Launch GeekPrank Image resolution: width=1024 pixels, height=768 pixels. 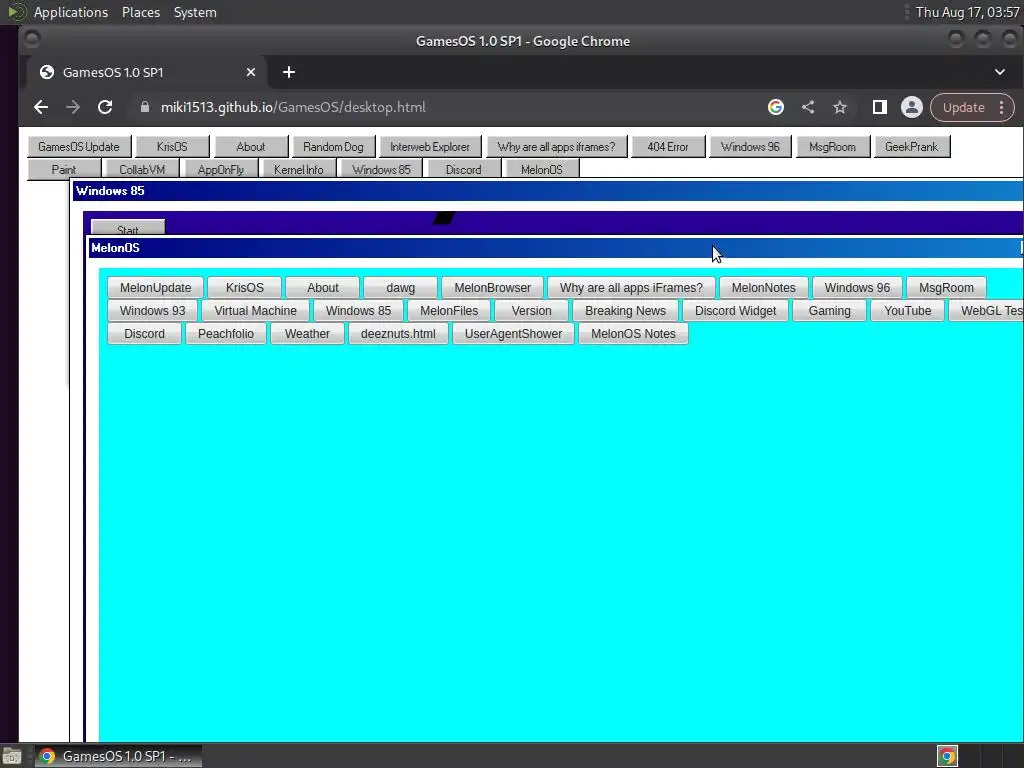click(x=912, y=146)
